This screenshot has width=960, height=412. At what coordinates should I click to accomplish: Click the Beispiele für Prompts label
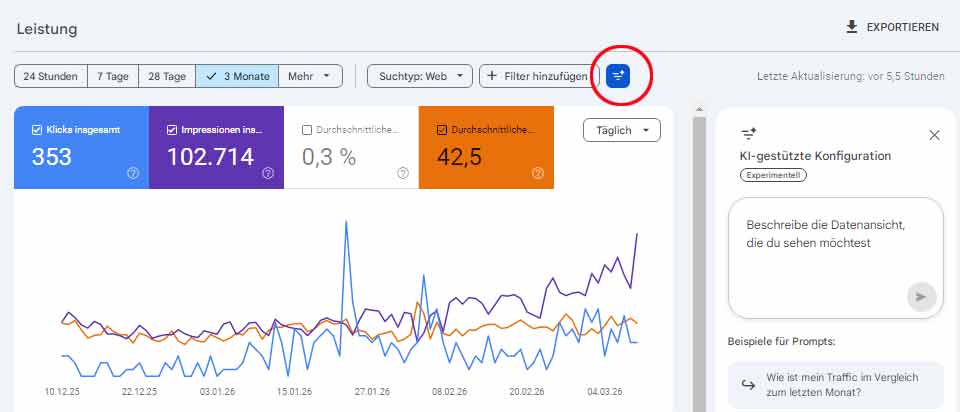pyautogui.click(x=781, y=342)
